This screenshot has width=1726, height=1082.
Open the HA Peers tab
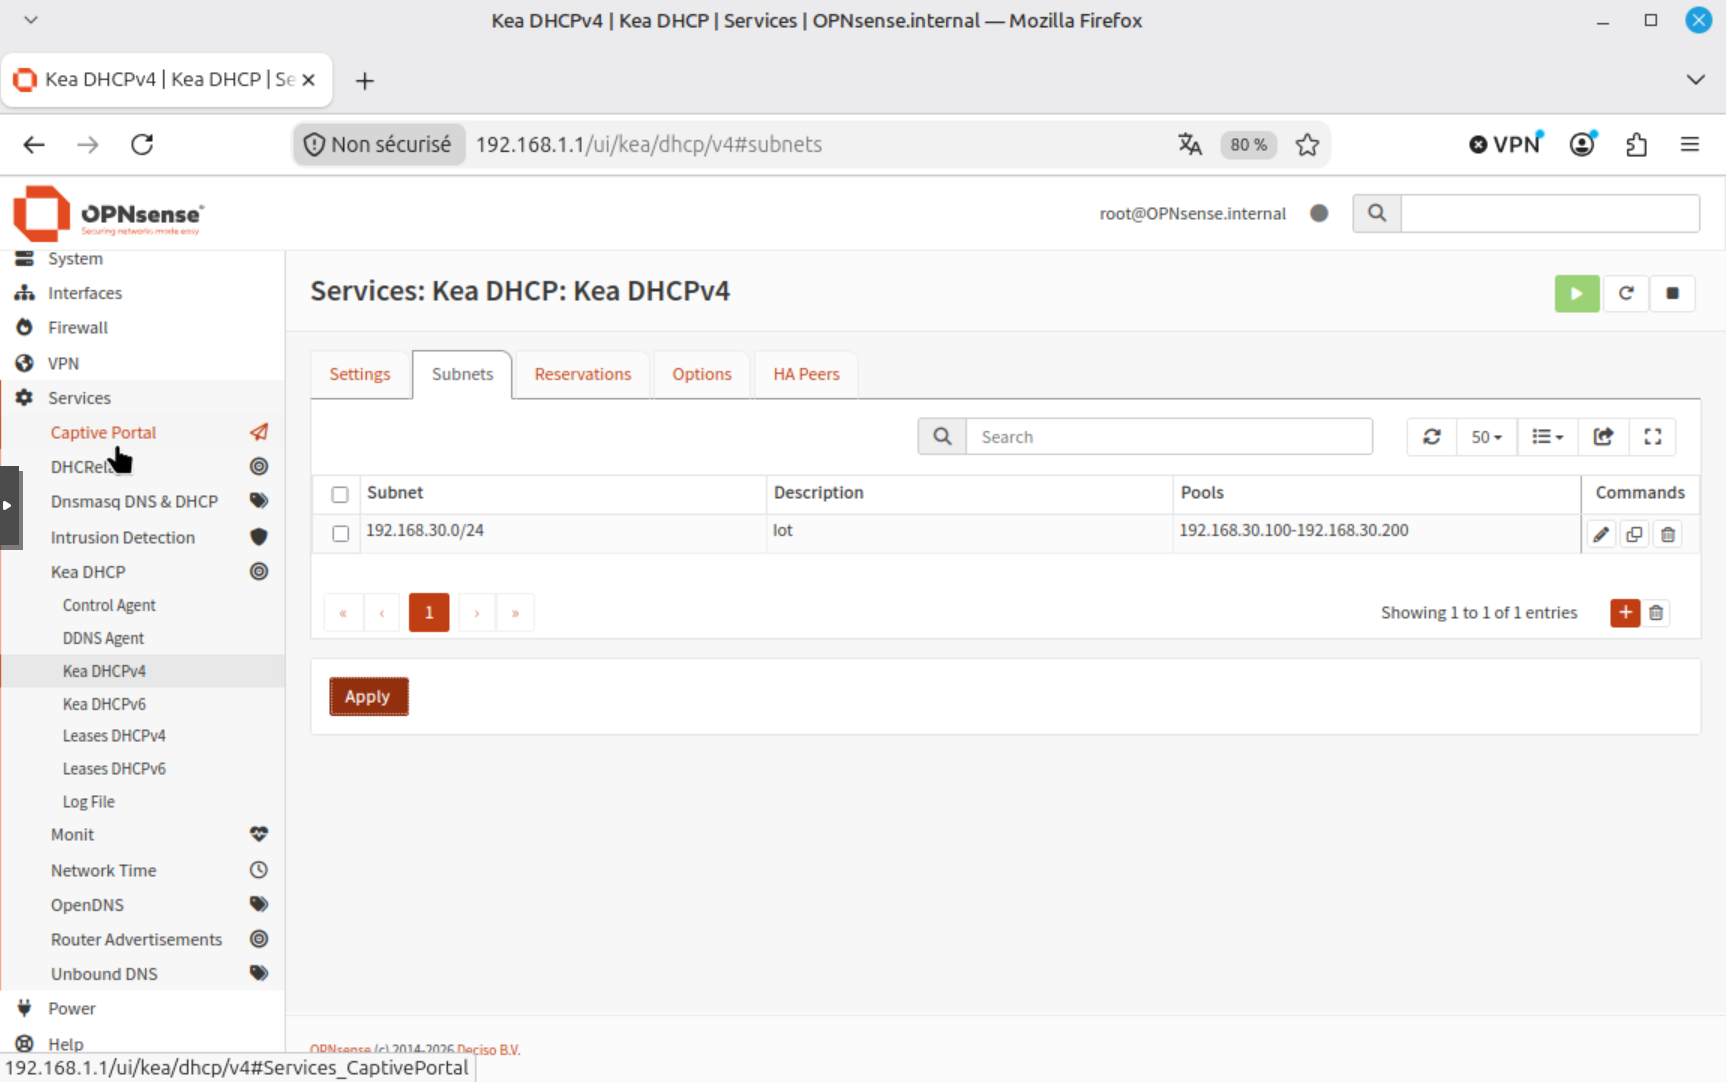coord(806,374)
